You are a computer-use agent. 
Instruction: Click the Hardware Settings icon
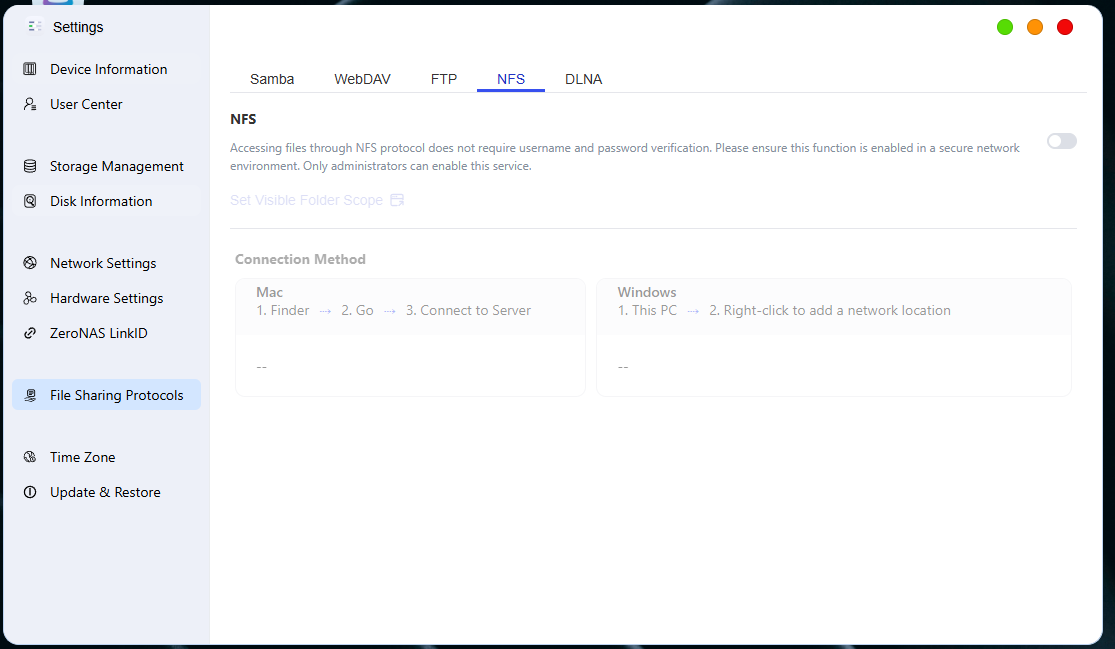pyautogui.click(x=30, y=298)
